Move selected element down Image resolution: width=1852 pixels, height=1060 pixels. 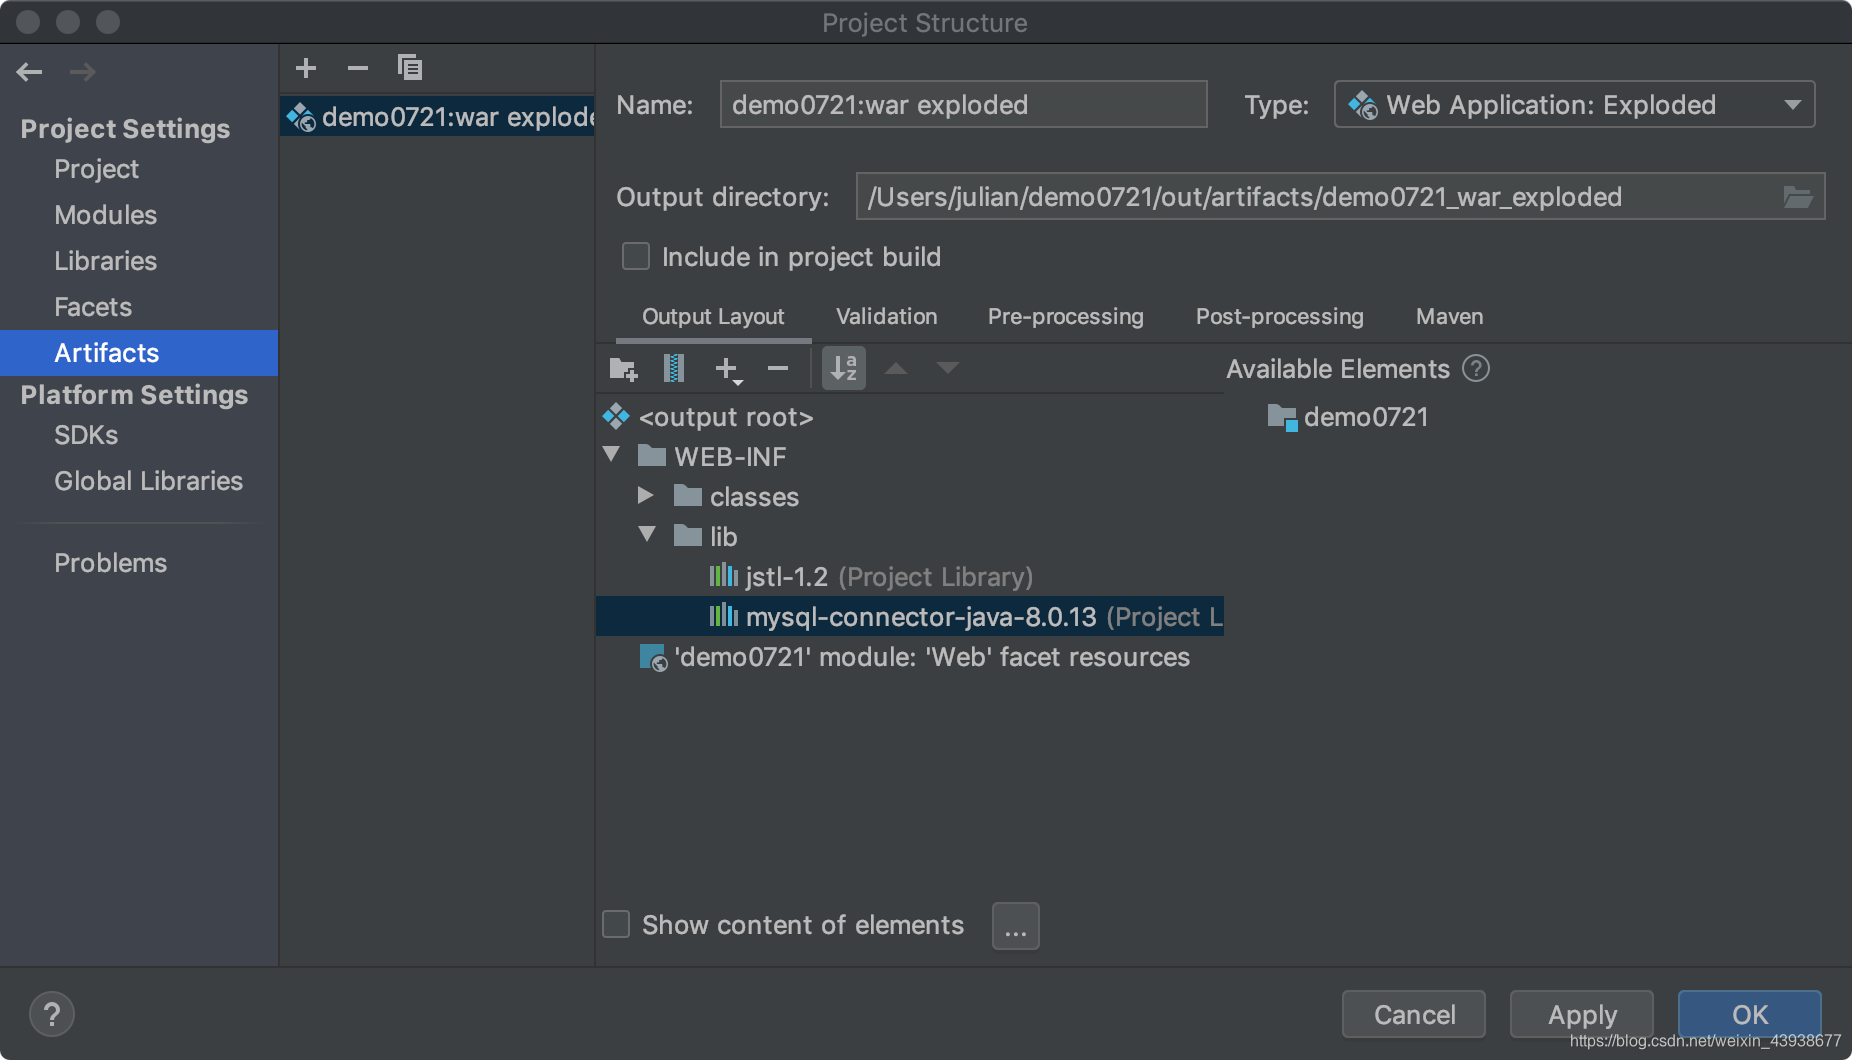(948, 369)
